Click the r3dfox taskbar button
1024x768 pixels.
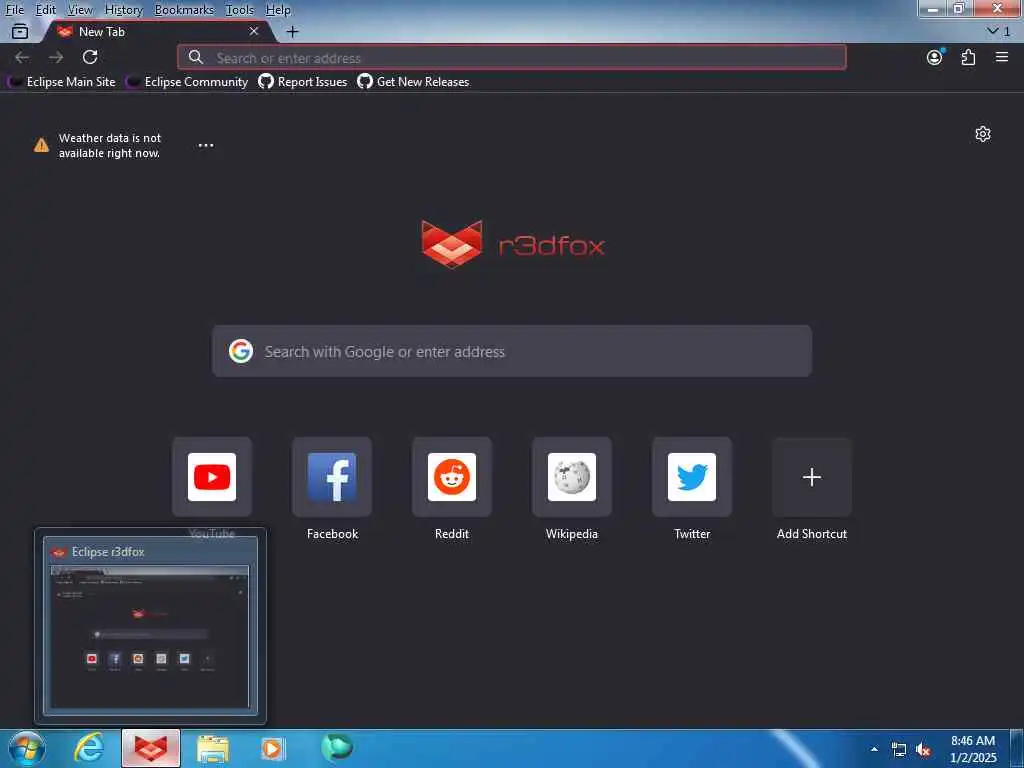[151, 748]
